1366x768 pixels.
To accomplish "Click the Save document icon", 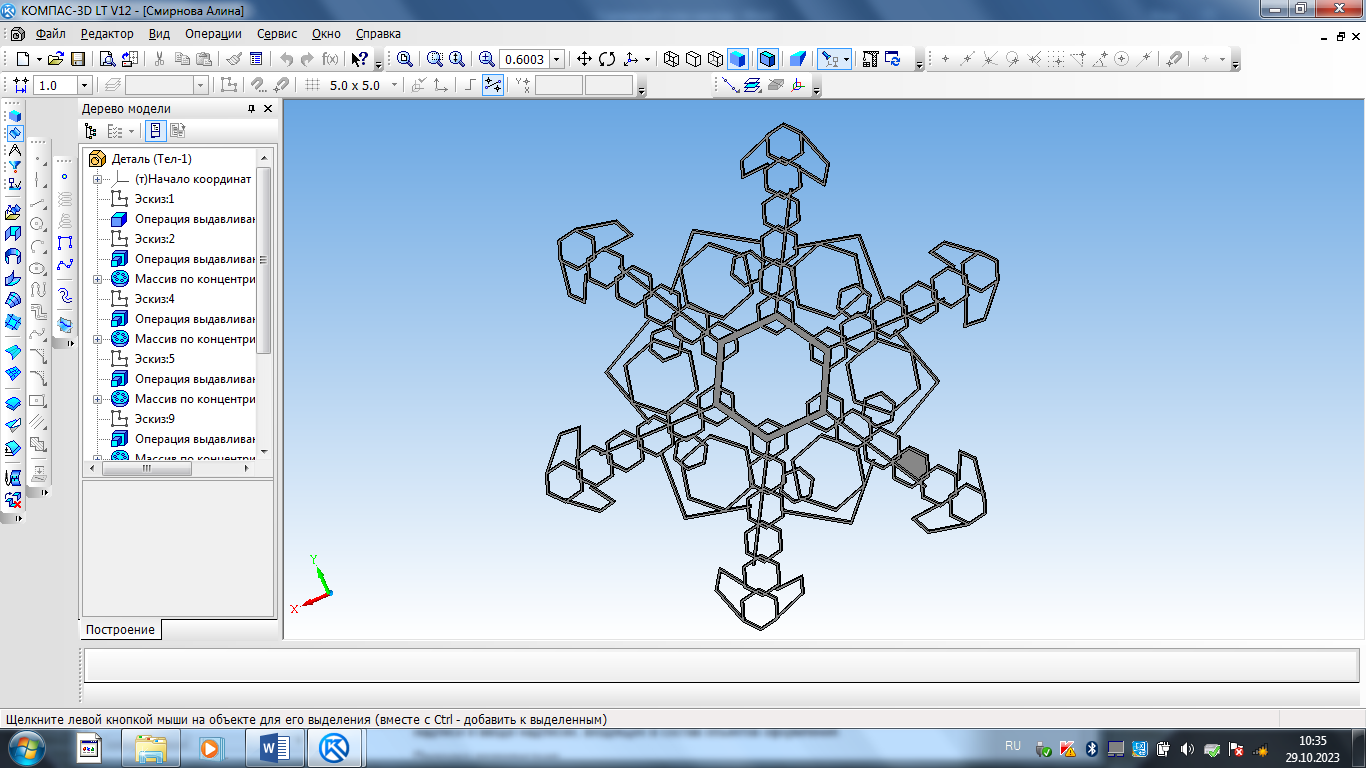I will click(77, 59).
